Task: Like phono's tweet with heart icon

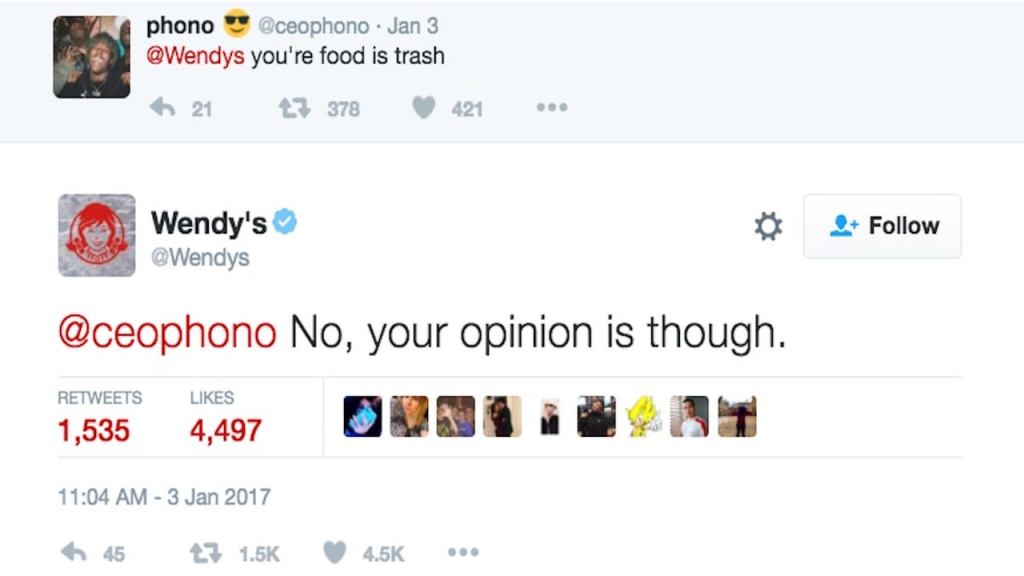Action: click(x=424, y=108)
